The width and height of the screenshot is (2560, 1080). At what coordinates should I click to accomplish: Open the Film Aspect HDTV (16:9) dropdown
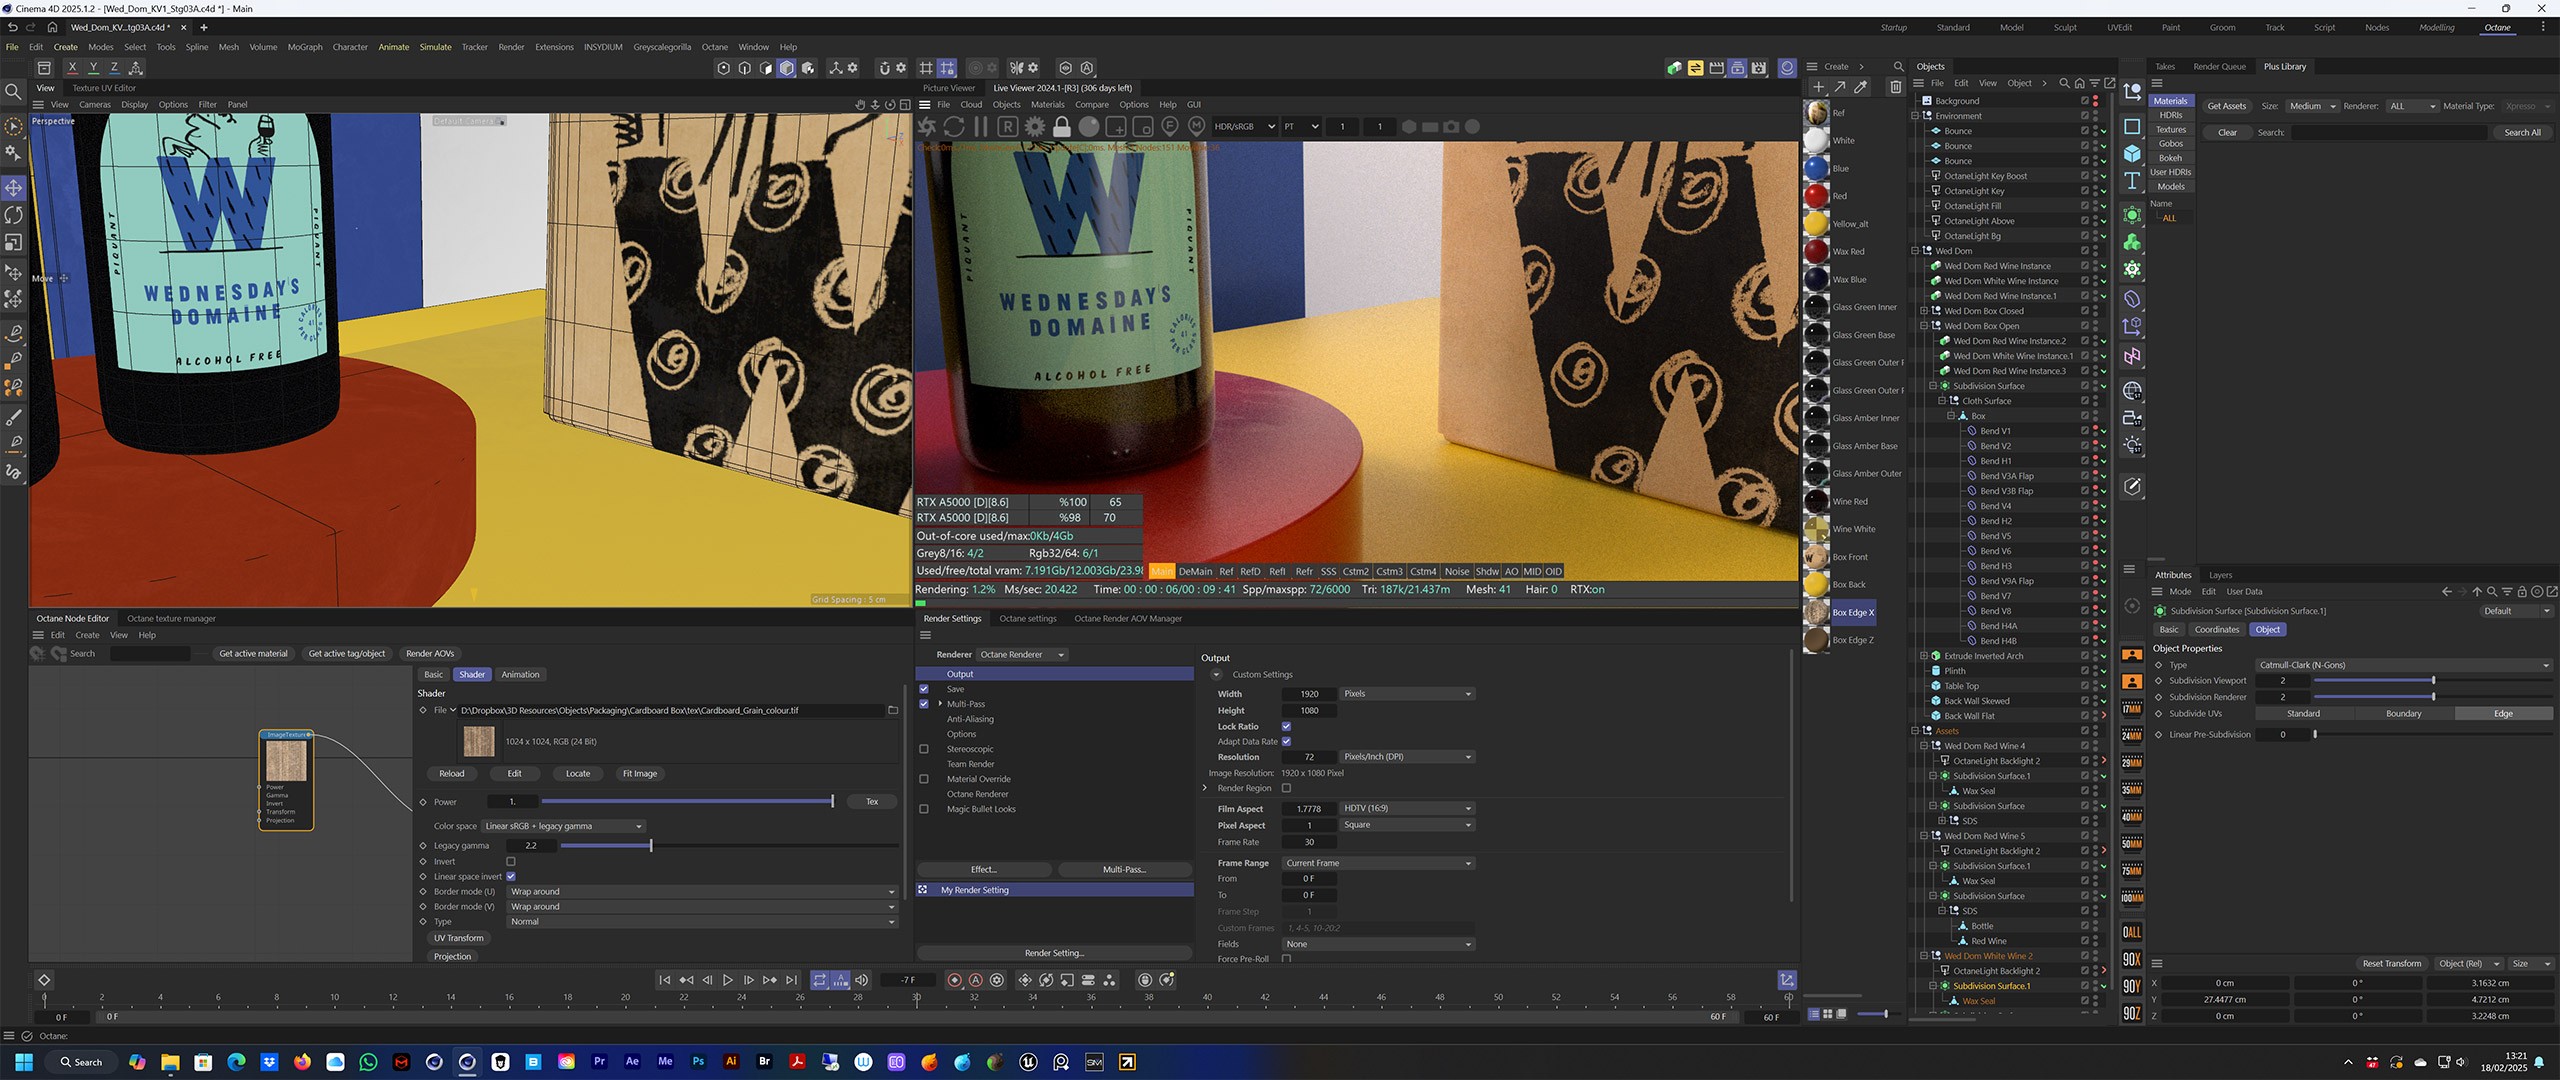click(x=1406, y=809)
